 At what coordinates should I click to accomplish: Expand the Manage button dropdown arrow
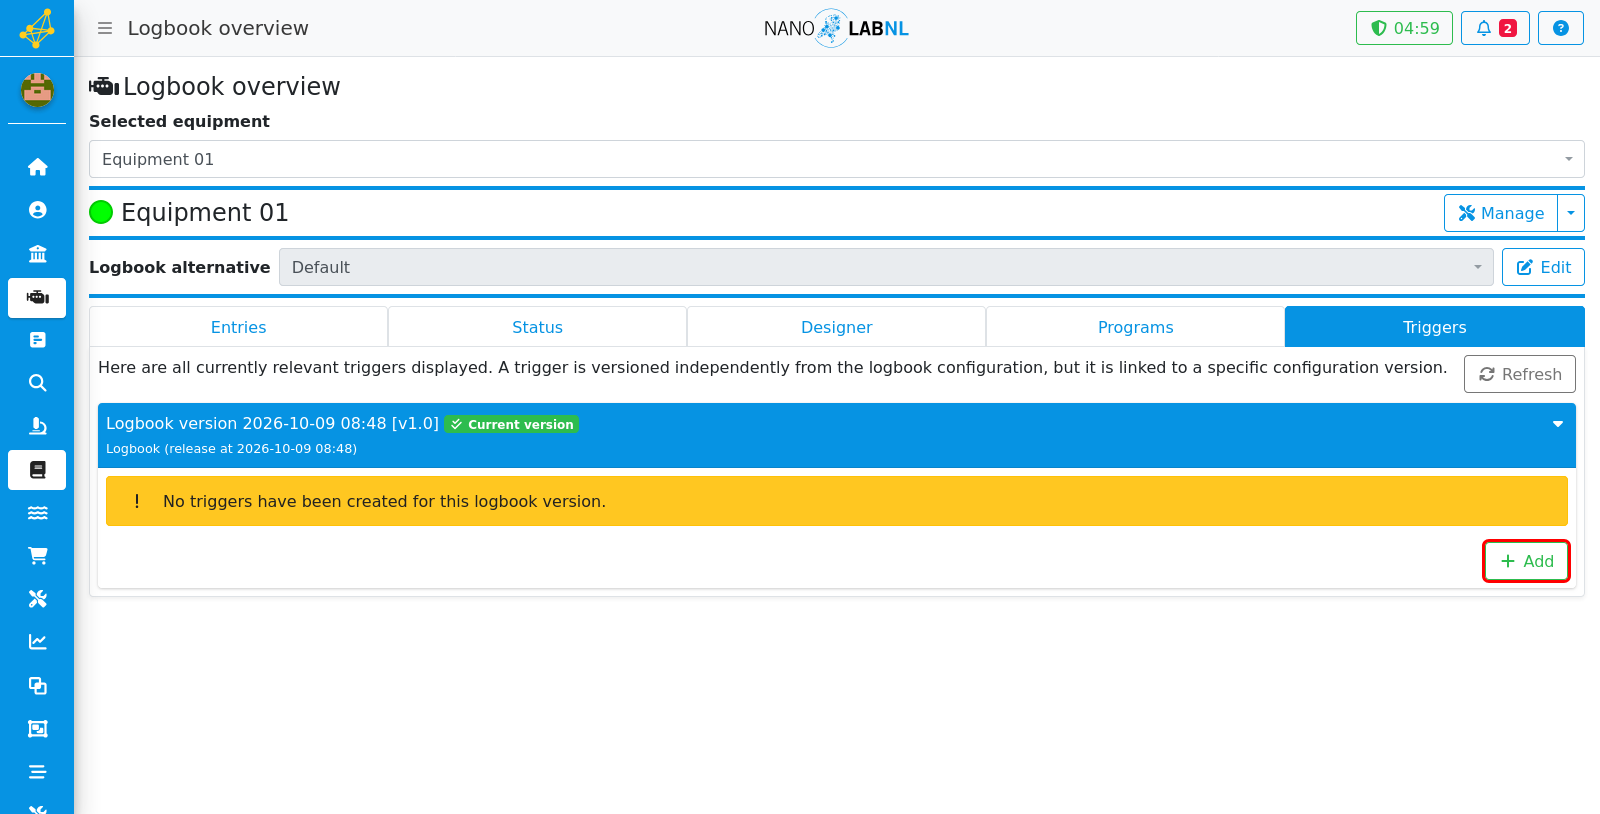[1571, 213]
